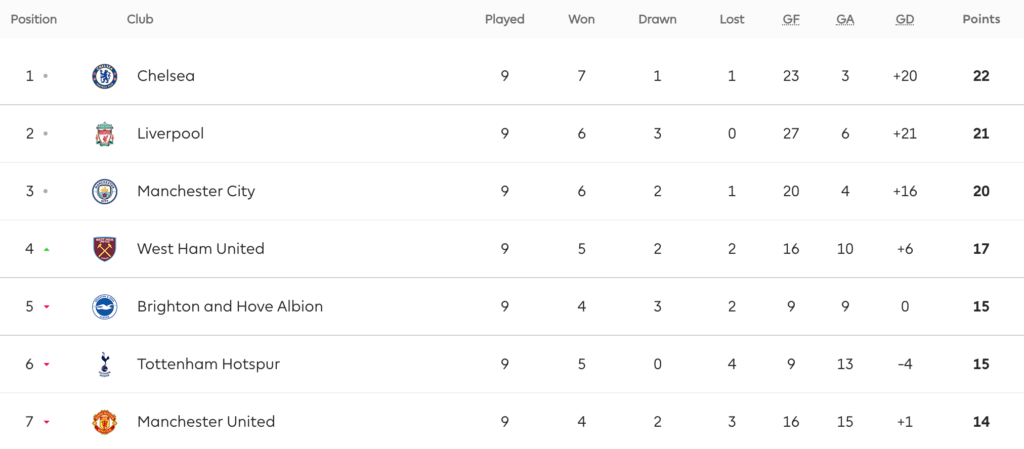1024x449 pixels.
Task: Click Brighton's red down-arrow movement indicator
Action: coord(46,307)
